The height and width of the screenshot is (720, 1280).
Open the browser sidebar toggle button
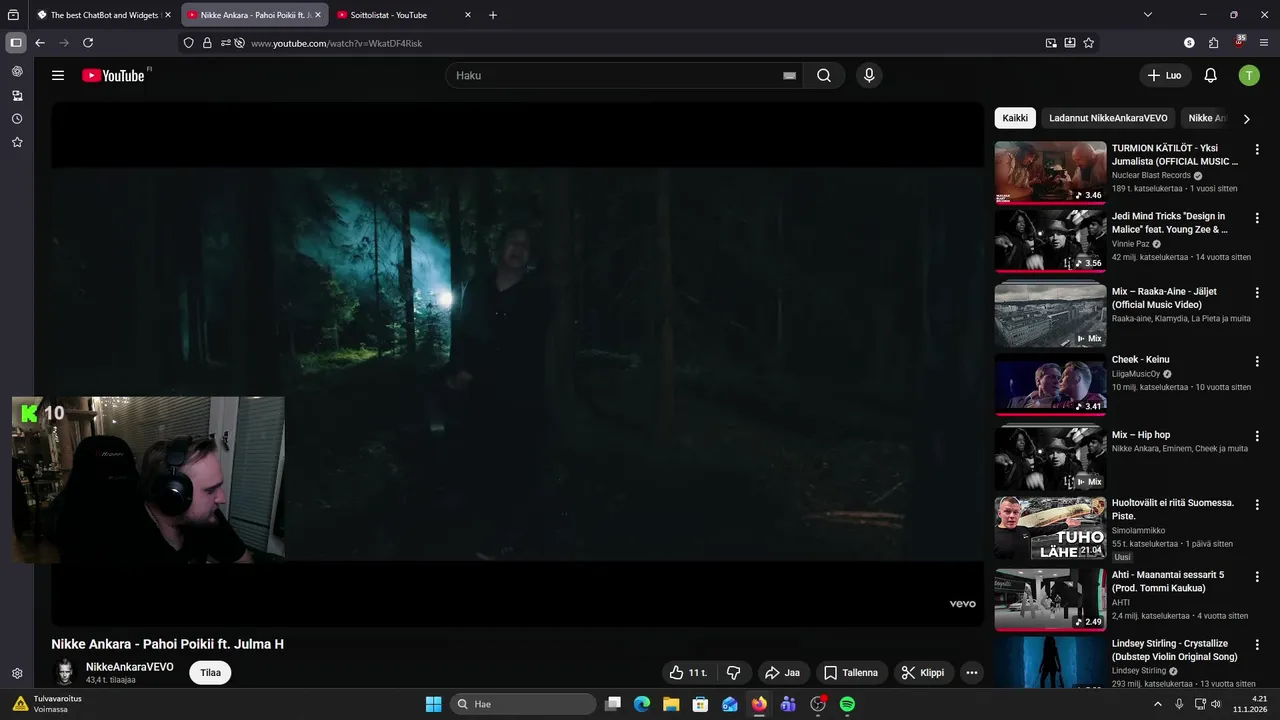point(16,43)
